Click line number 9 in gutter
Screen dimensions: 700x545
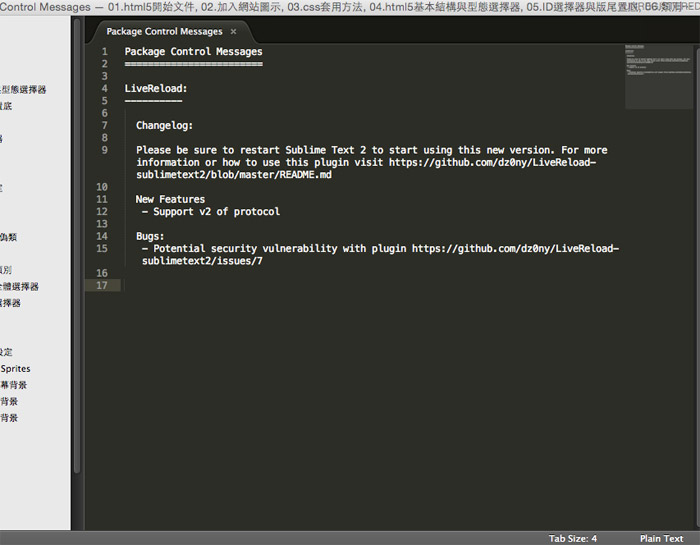point(104,150)
